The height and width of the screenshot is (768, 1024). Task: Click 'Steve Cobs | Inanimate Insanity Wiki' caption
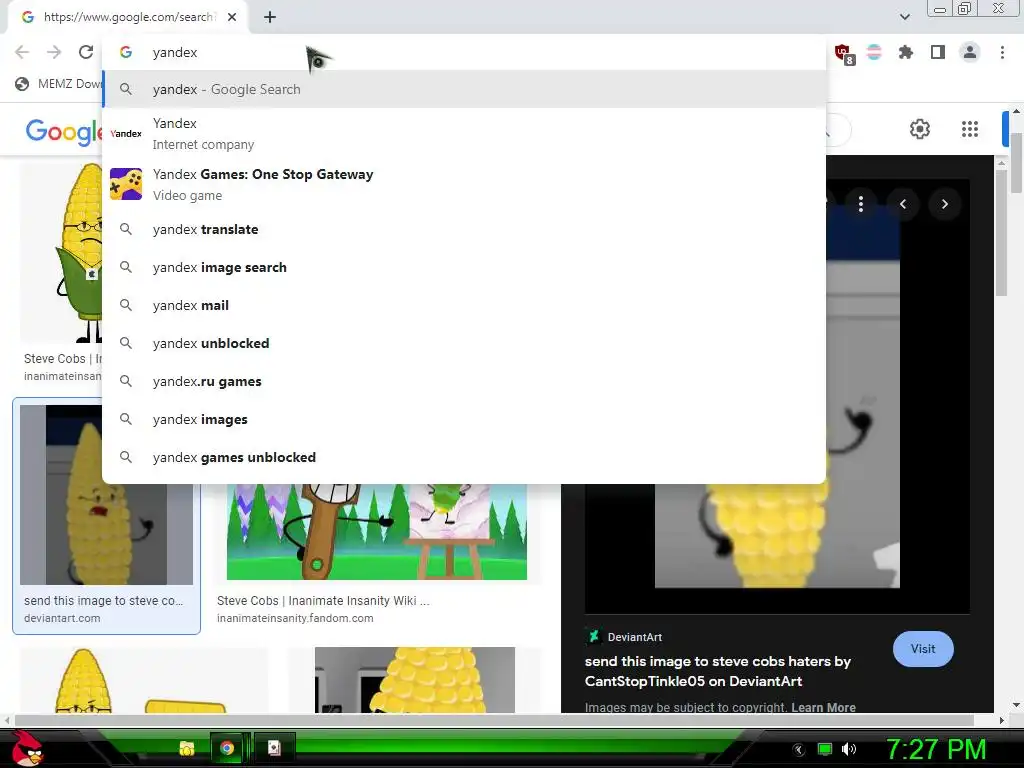pyautogui.click(x=323, y=601)
